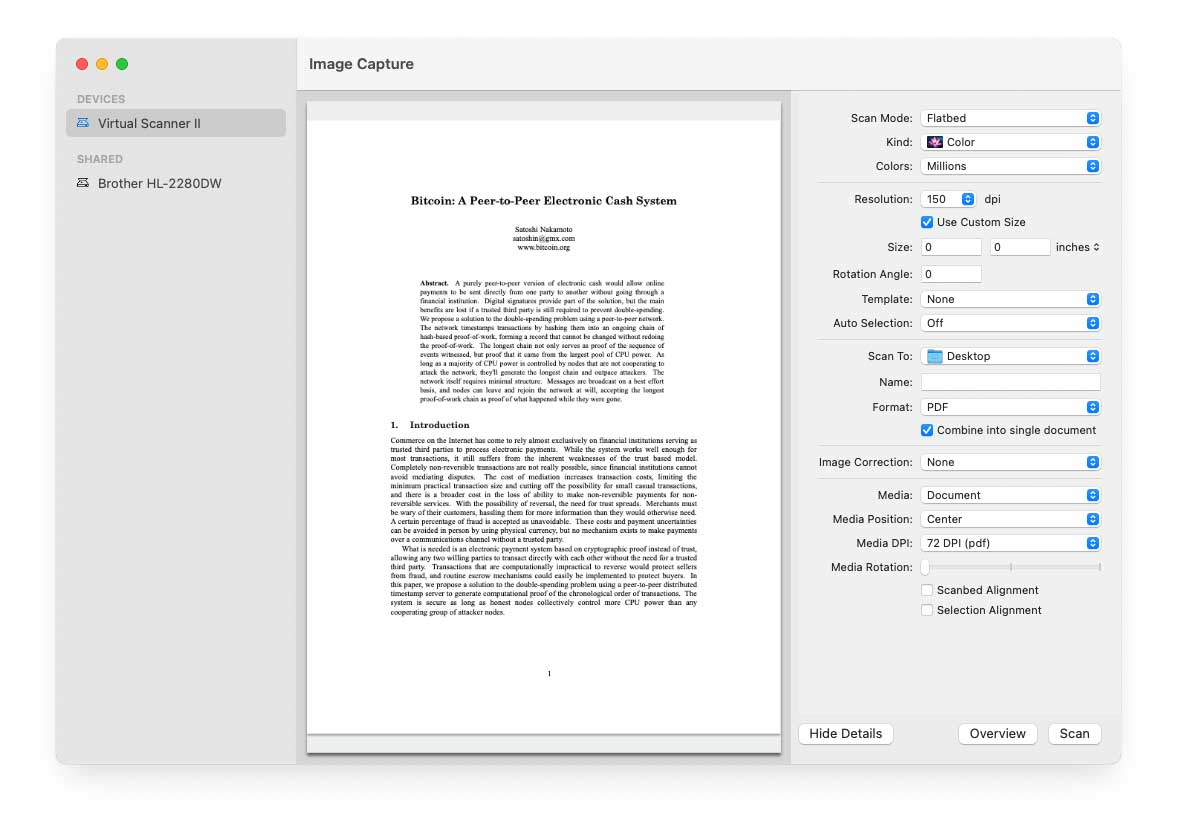Open the Resolution 150 dpi dropdown
Viewport: 1177px width, 838px height.
point(948,199)
